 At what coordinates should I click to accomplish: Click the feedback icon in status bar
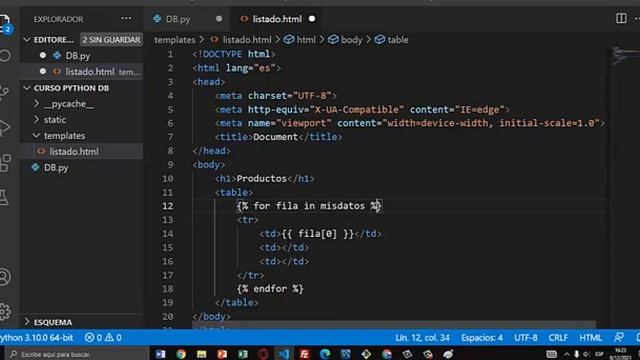point(619,338)
